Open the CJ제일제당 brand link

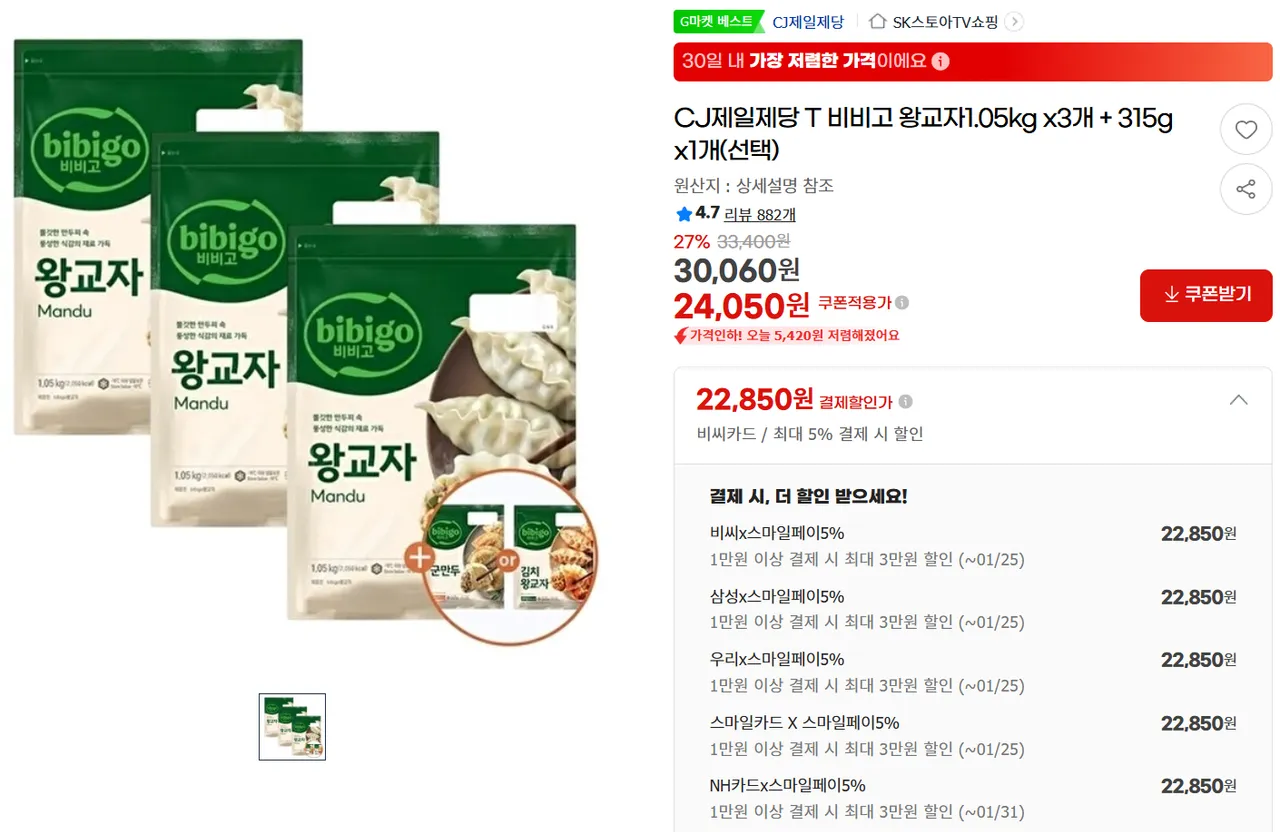(808, 21)
